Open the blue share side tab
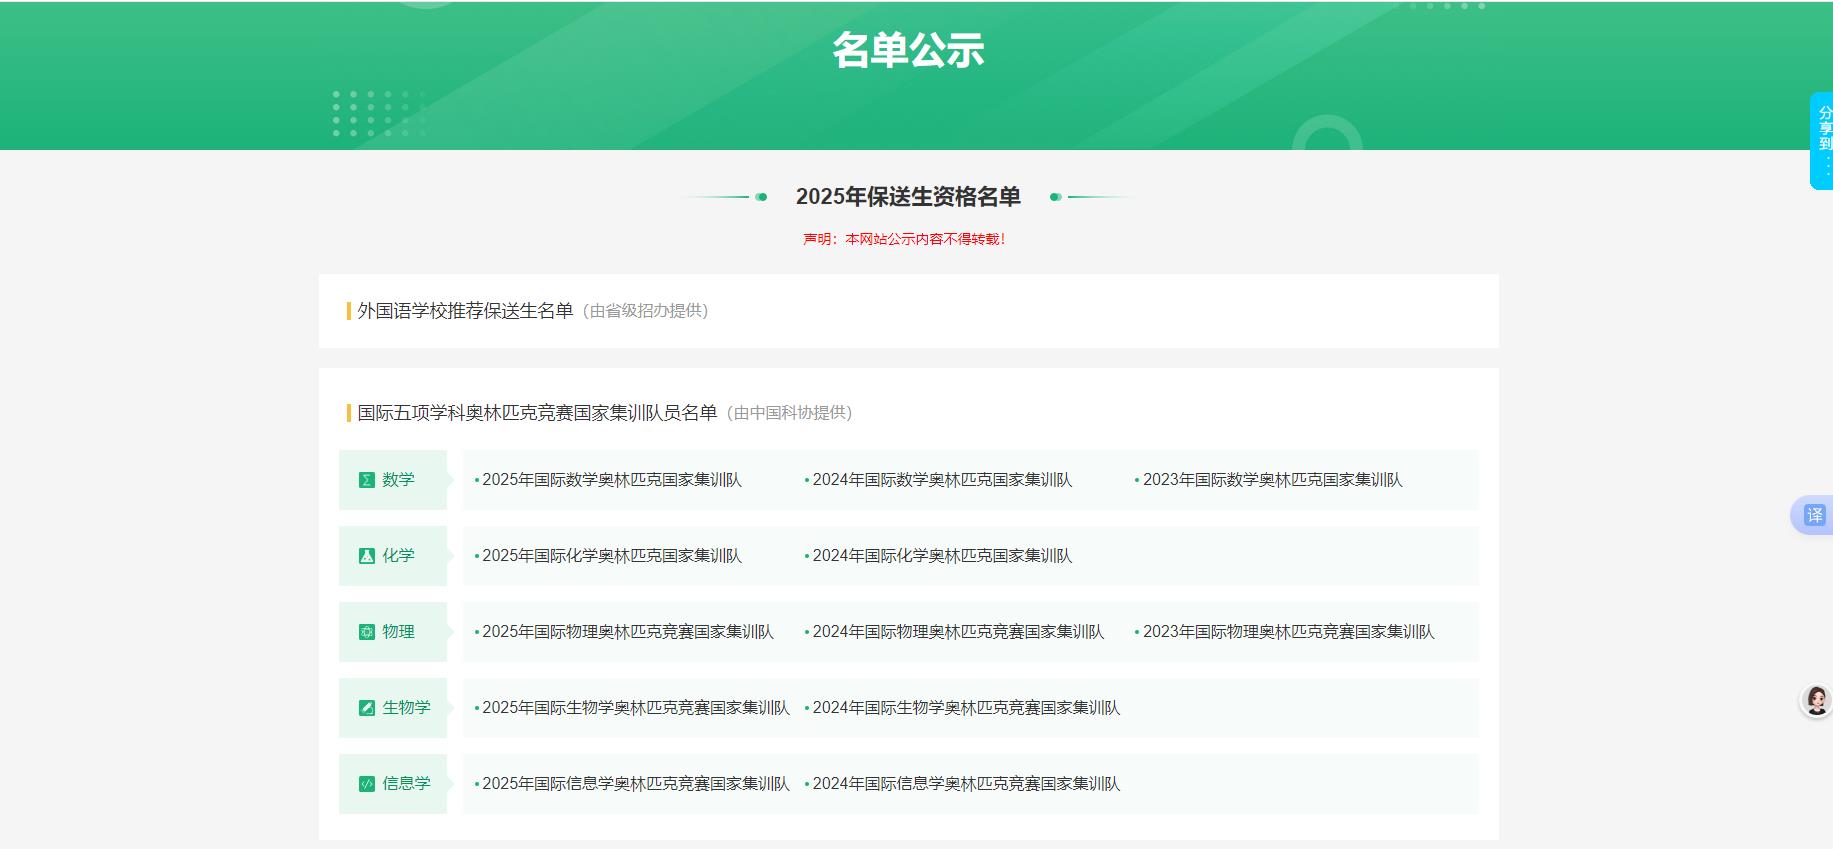This screenshot has width=1833, height=849. coord(1822,140)
